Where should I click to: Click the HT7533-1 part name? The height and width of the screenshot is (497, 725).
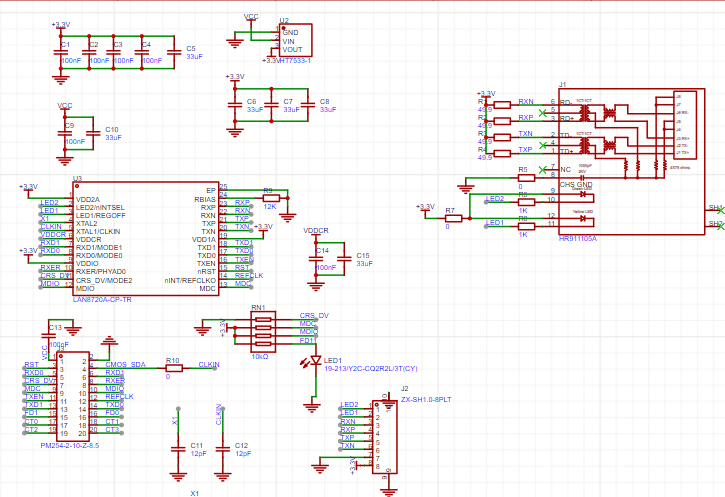click(x=295, y=61)
